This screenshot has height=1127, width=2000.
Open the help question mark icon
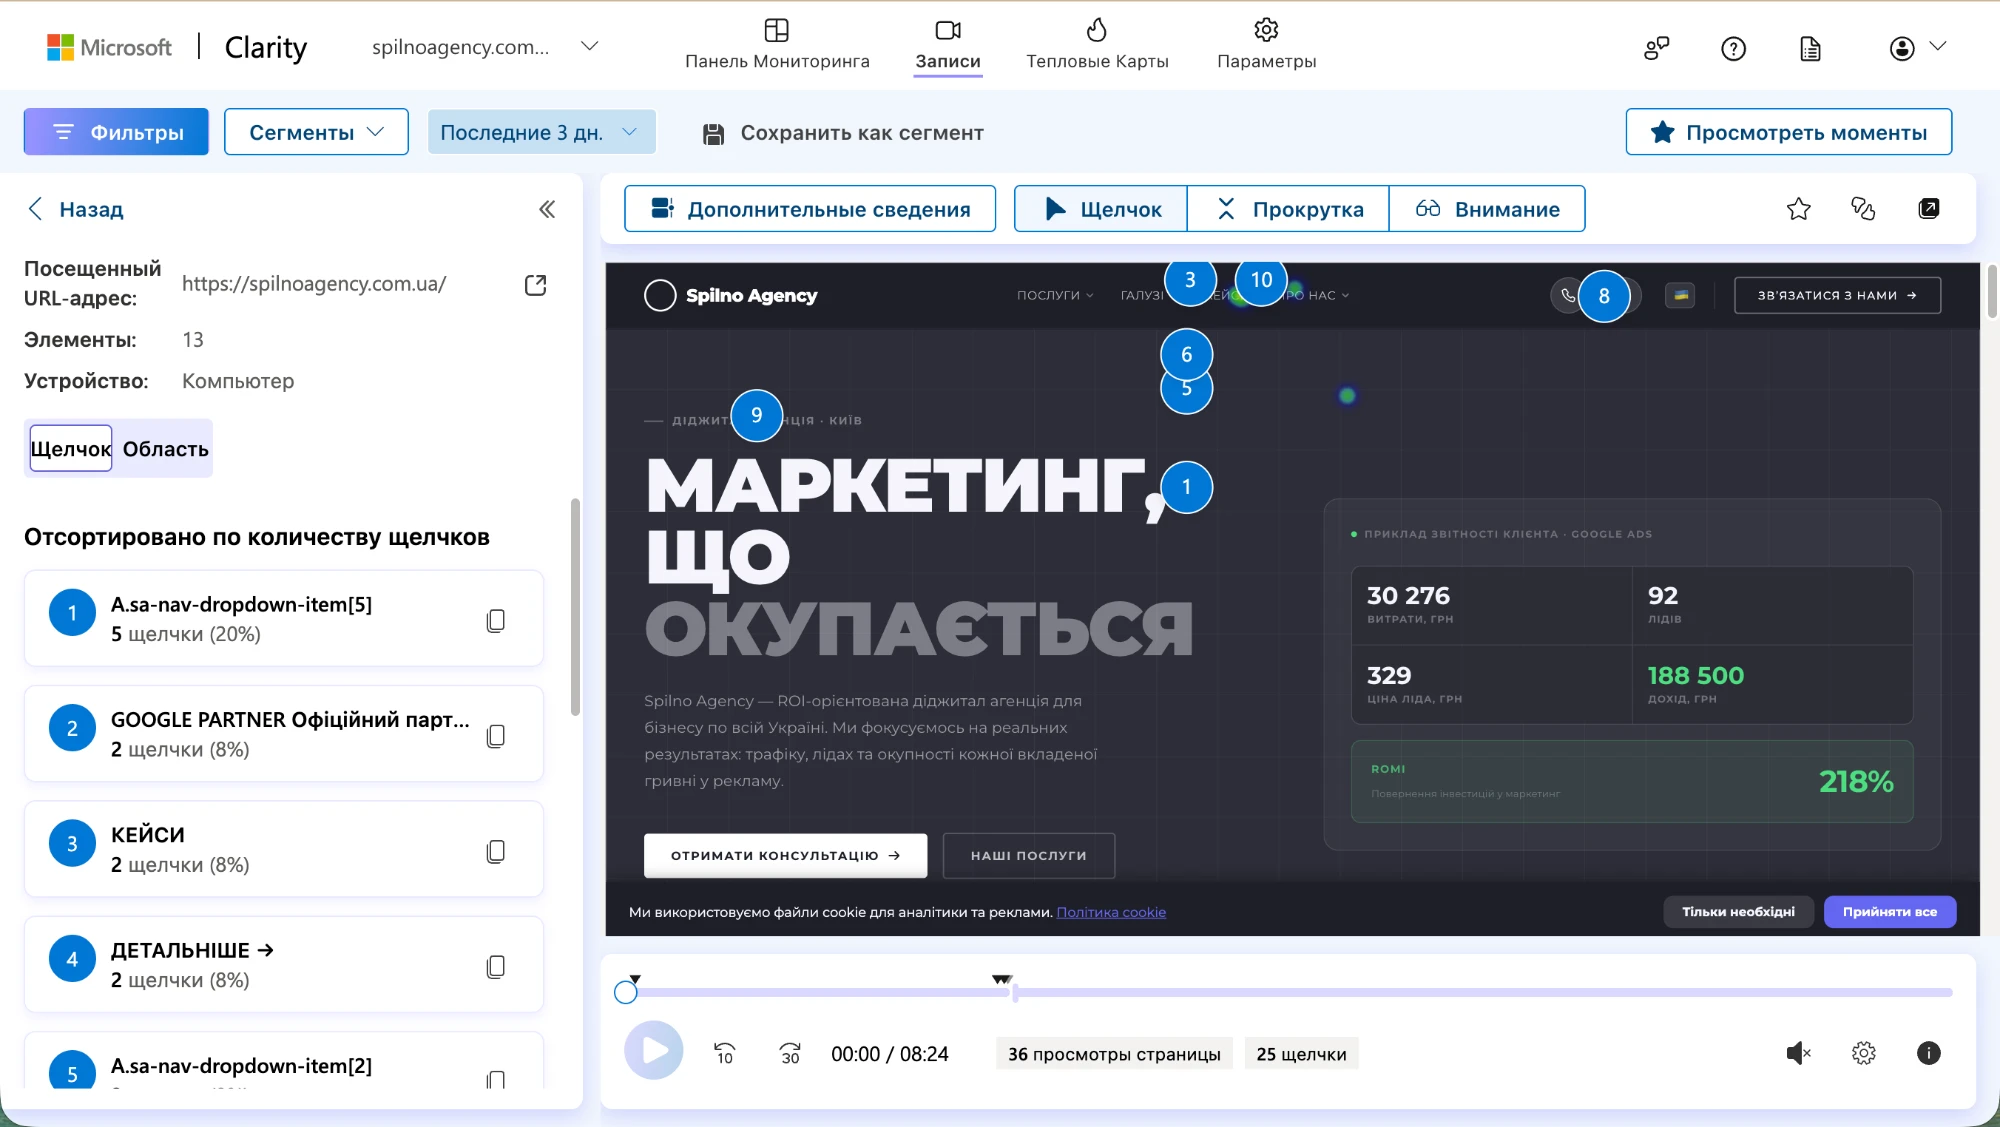point(1733,48)
